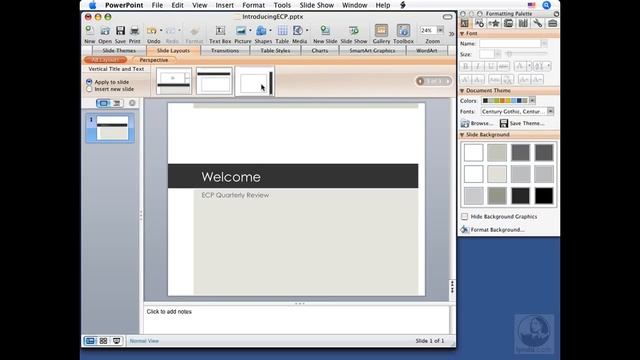Collapse the Font section
The image size is (640, 360).
(x=462, y=33)
